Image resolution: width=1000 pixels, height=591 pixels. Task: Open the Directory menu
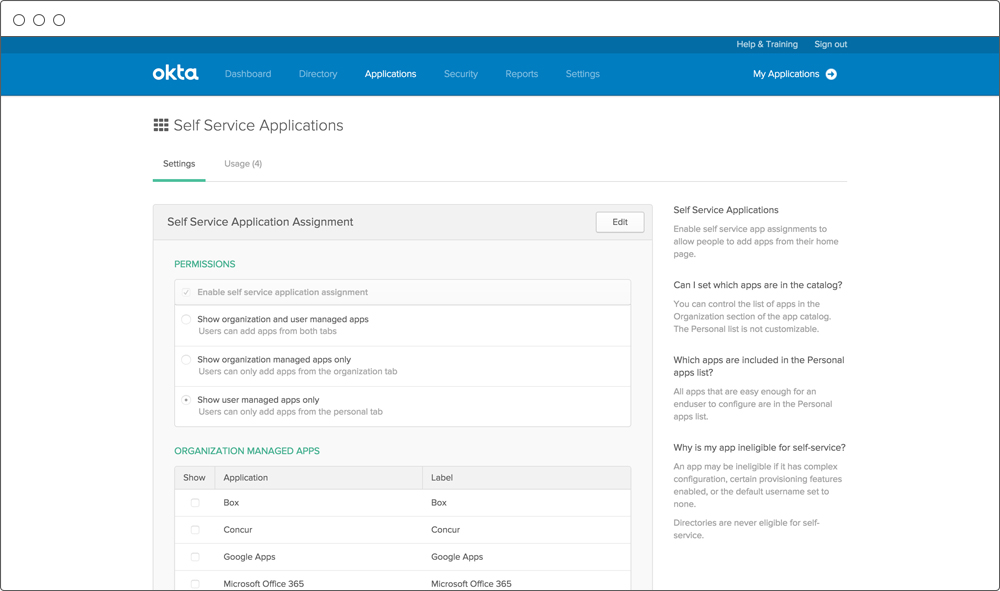point(317,73)
